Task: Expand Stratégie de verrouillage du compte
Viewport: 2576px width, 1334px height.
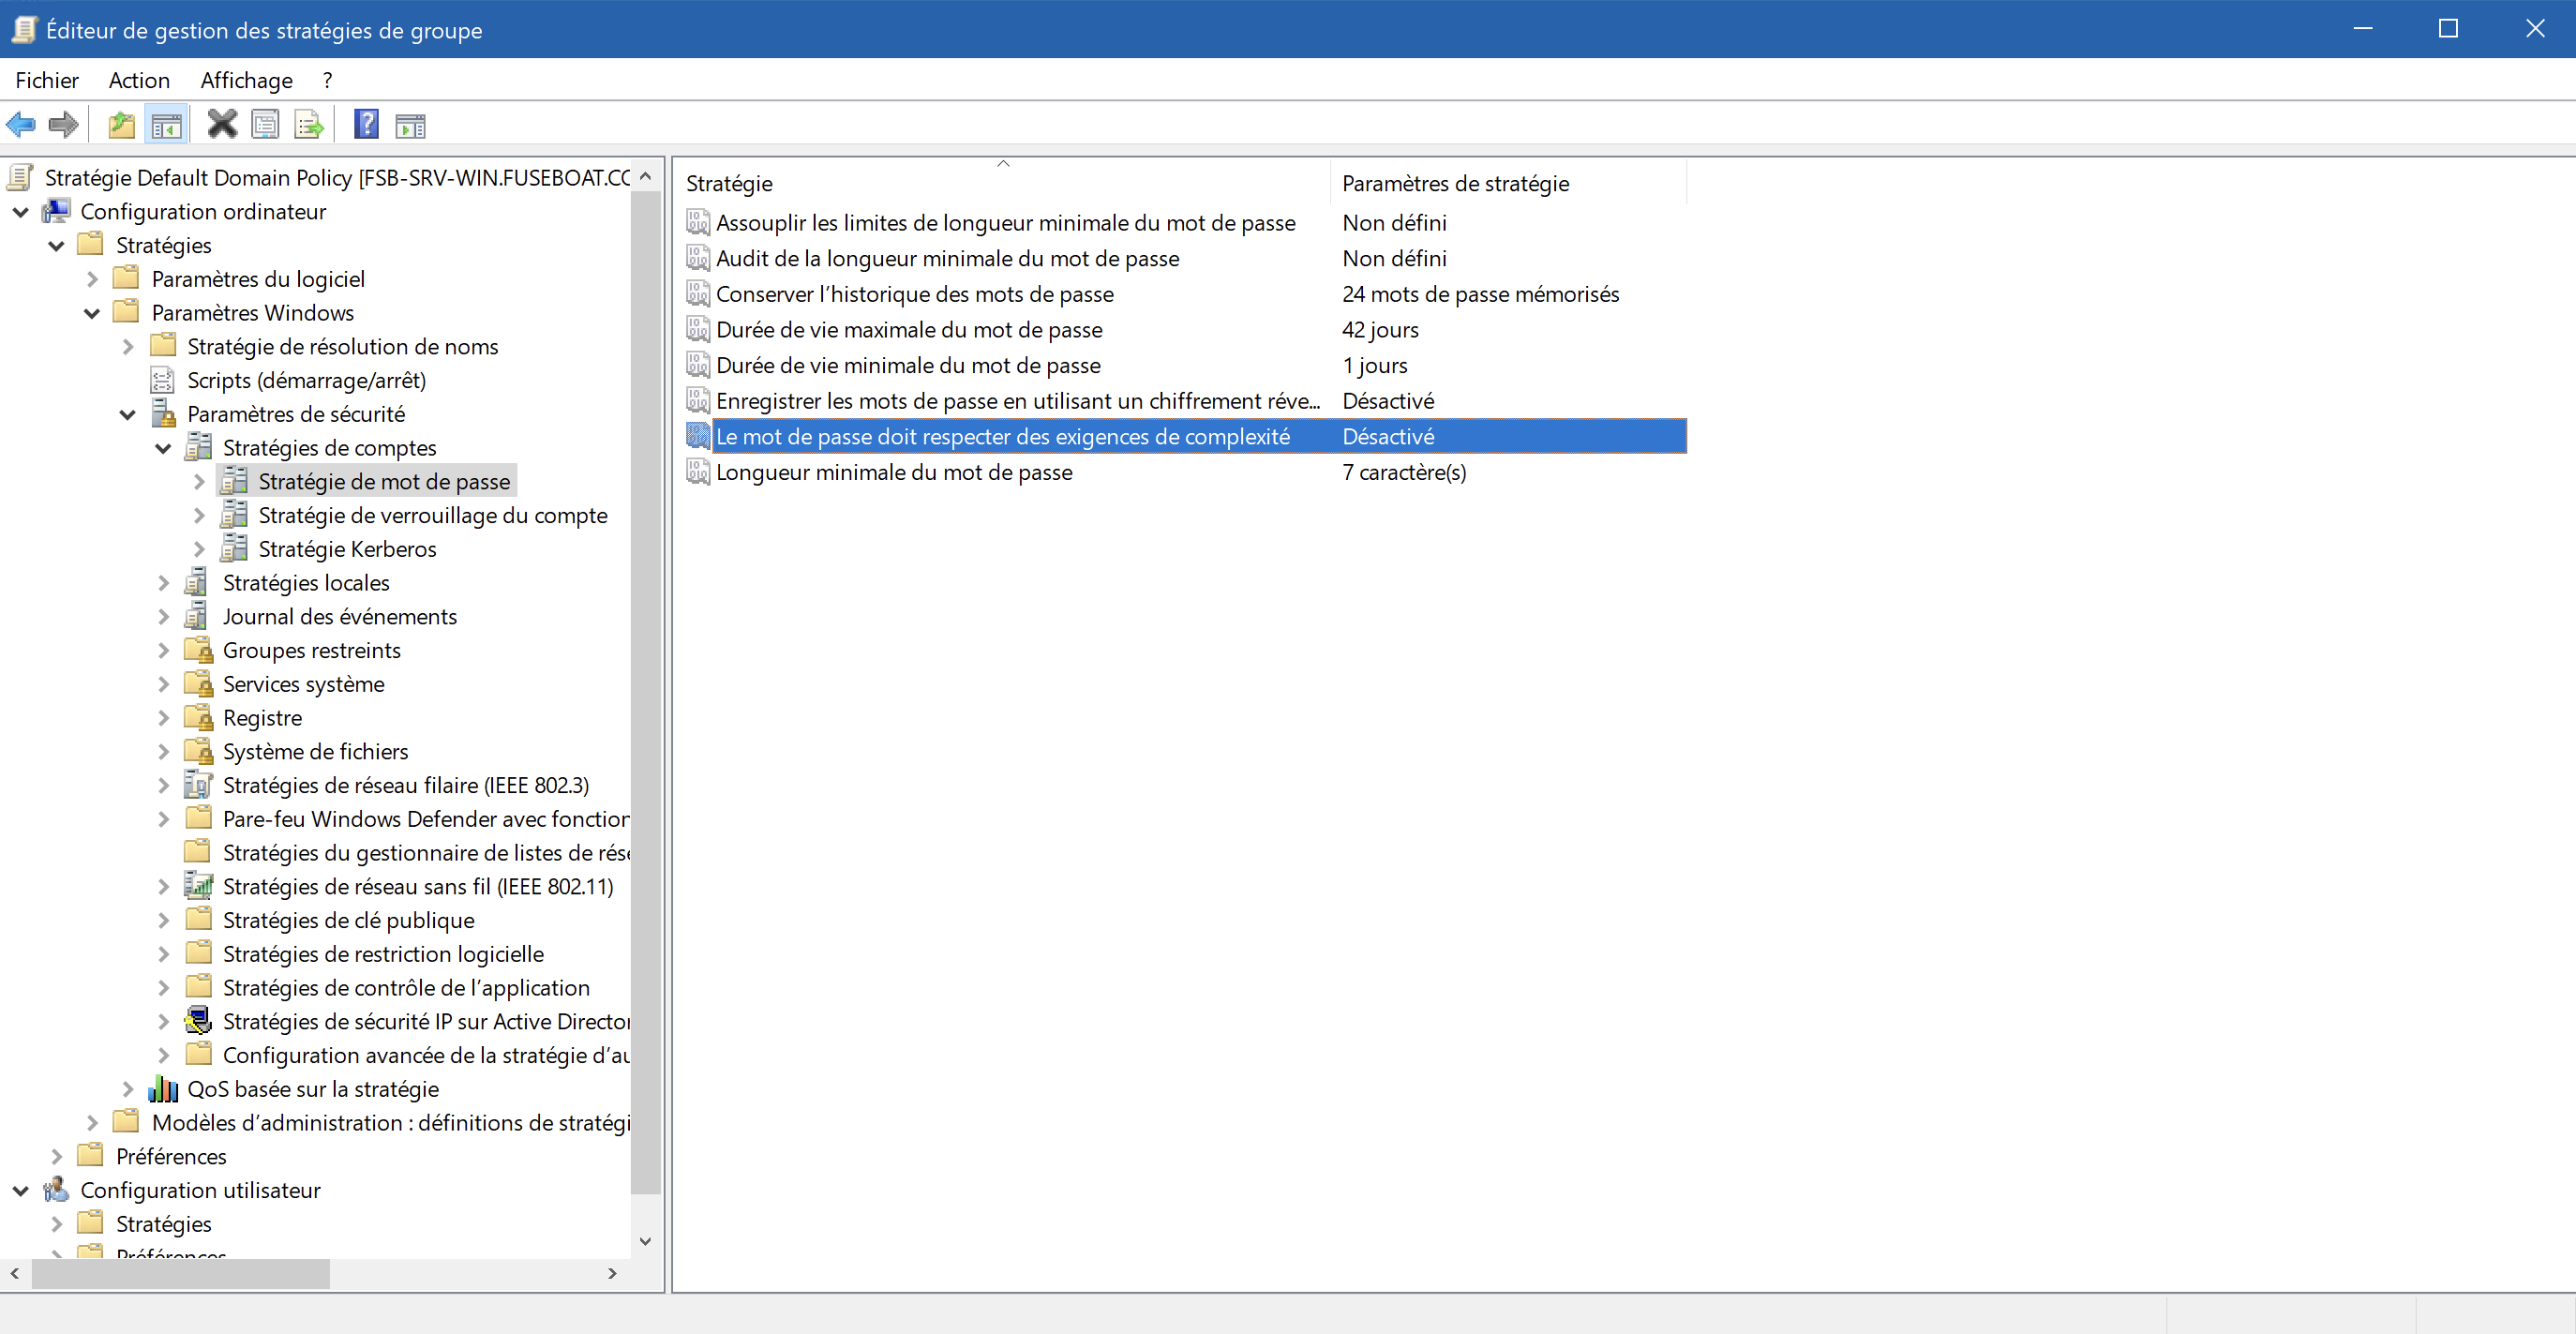Action: [x=199, y=516]
